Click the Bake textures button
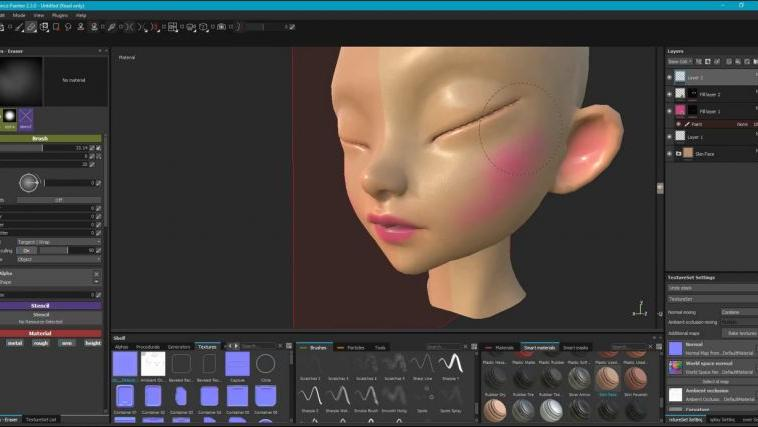This screenshot has height=427, width=758. (740, 332)
